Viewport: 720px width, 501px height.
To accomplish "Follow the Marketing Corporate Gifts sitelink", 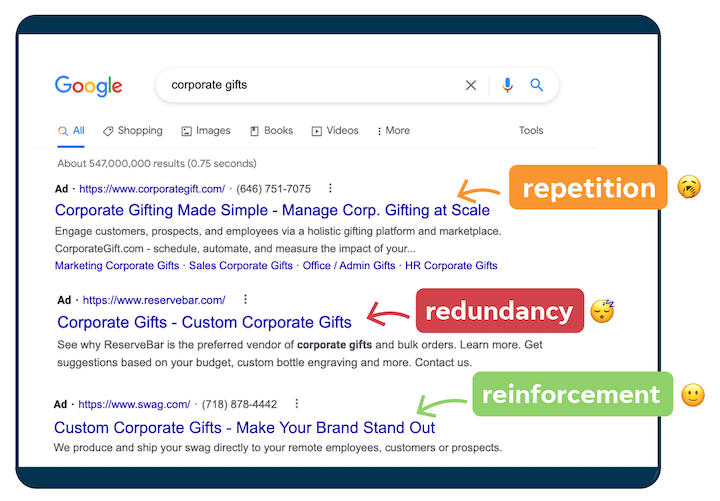I will coord(117,265).
